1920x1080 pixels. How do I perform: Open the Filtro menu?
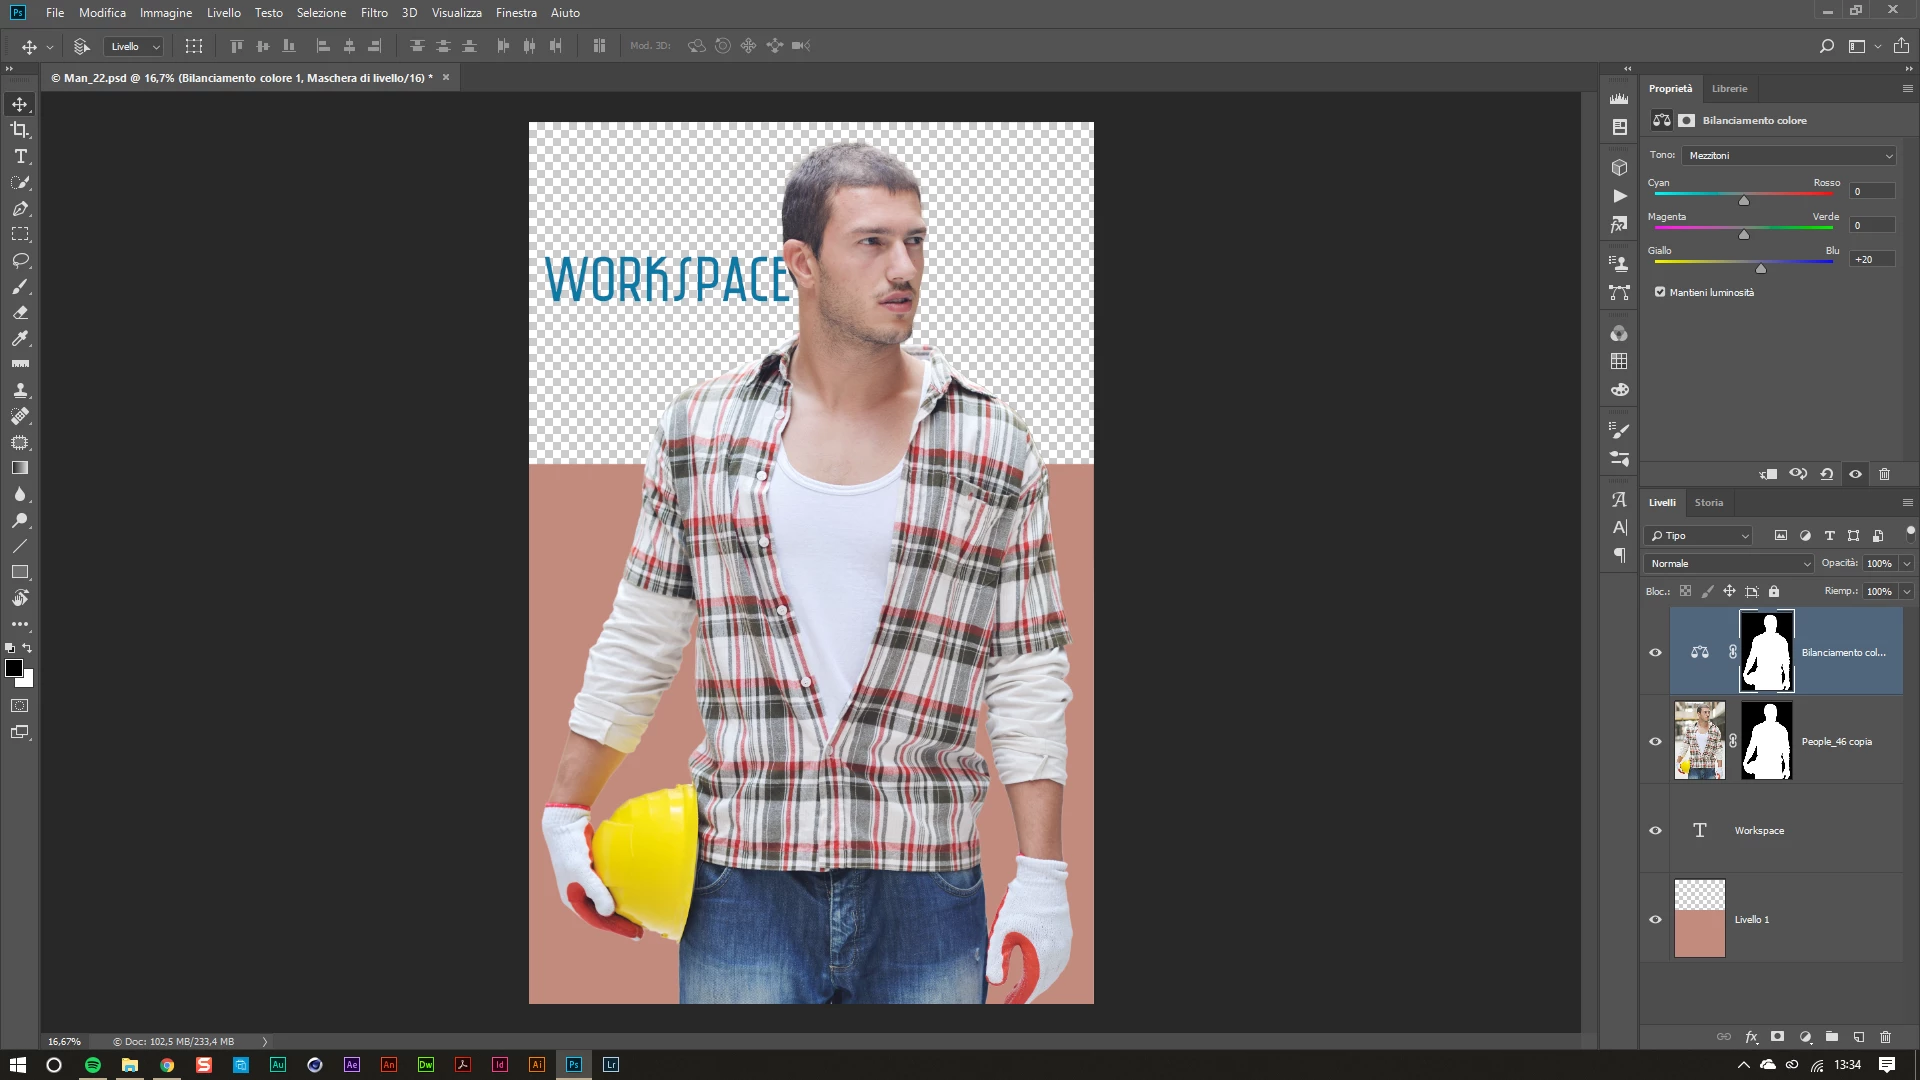click(374, 13)
